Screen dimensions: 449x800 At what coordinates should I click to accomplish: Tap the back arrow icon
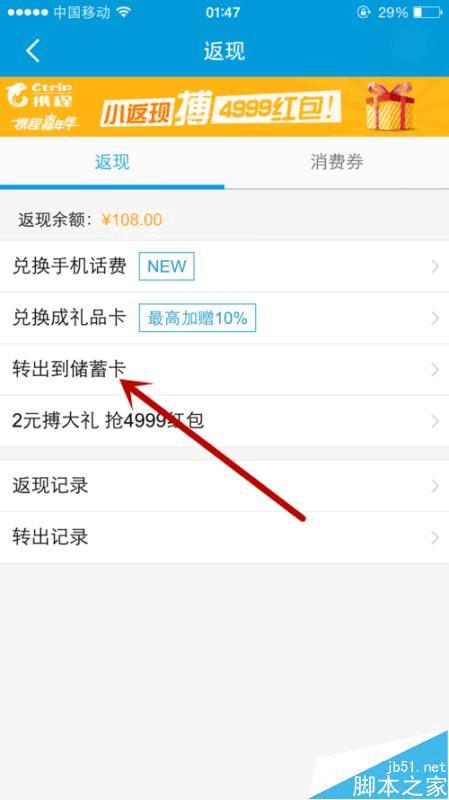coord(33,51)
